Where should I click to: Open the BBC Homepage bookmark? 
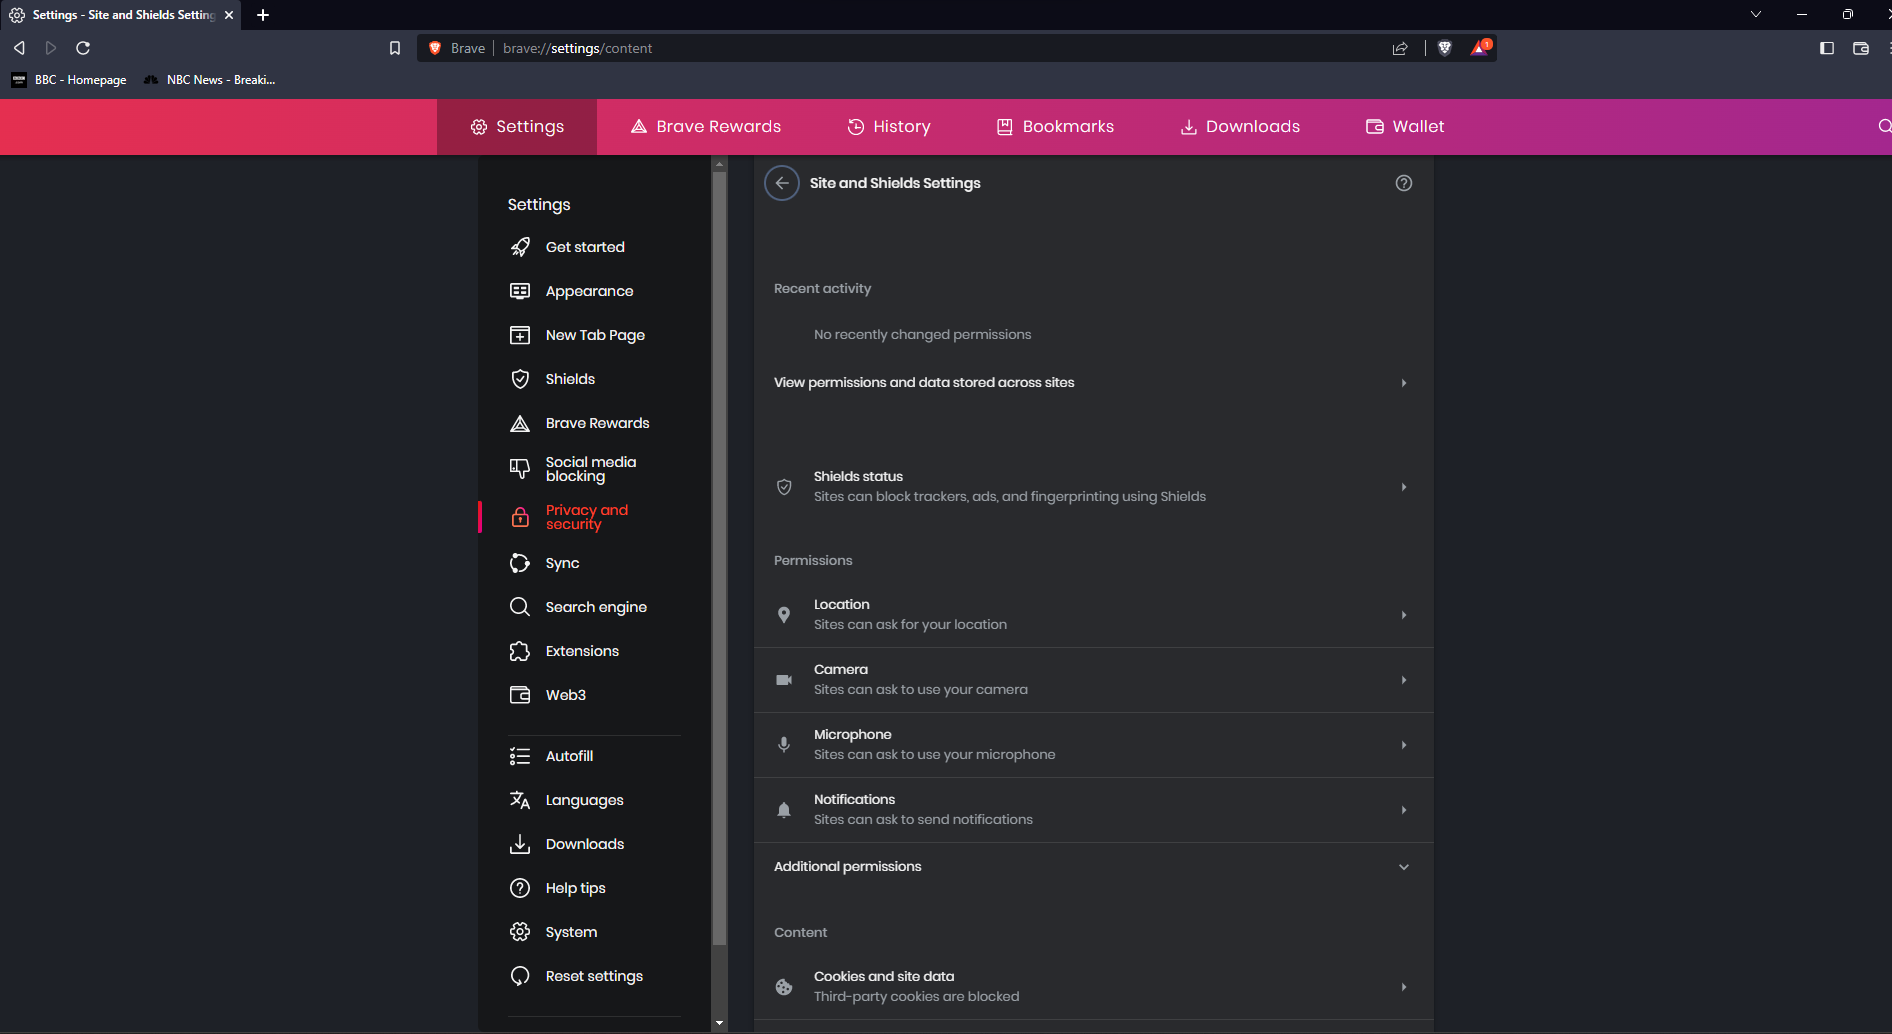[67, 80]
